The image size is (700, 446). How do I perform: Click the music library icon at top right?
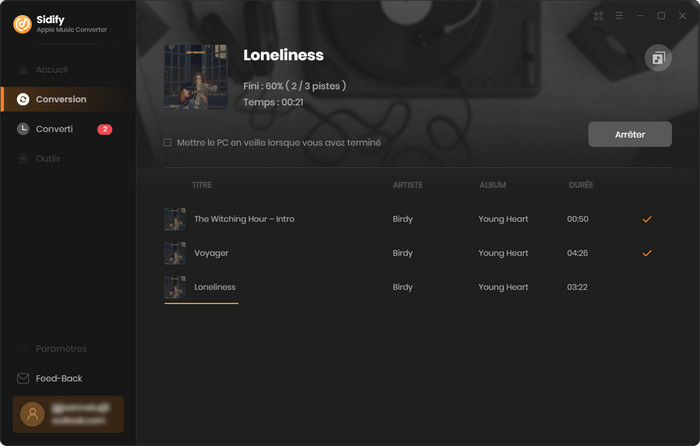658,58
